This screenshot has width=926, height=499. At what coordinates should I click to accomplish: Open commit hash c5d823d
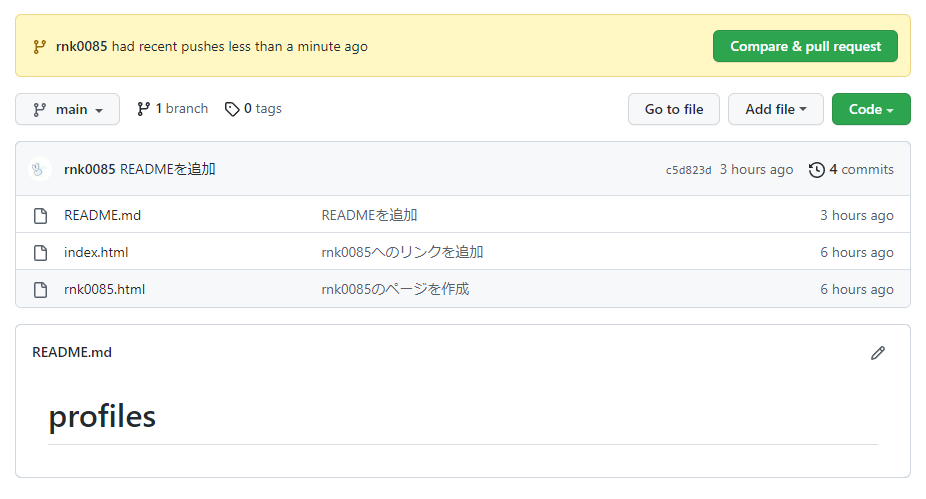click(689, 170)
